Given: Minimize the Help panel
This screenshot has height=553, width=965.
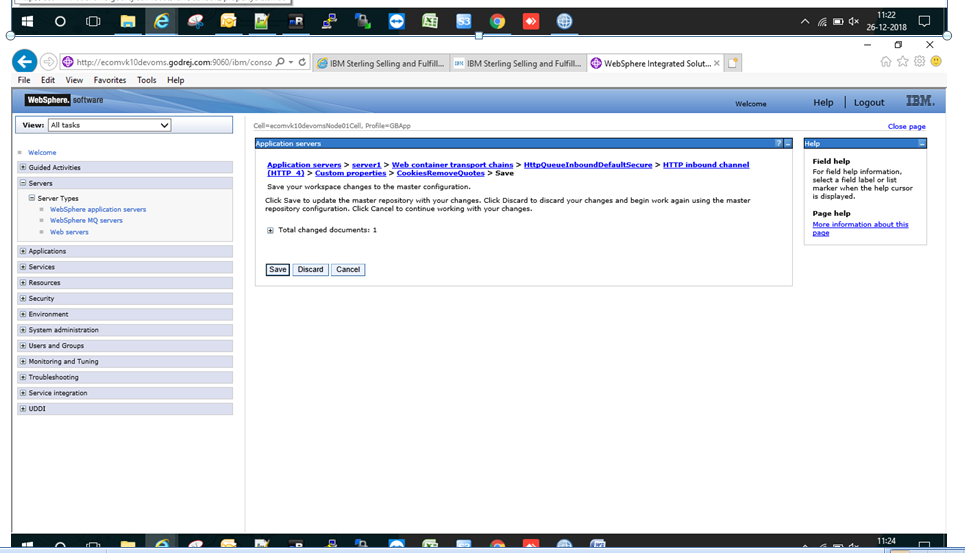Looking at the screenshot, I should [x=922, y=143].
